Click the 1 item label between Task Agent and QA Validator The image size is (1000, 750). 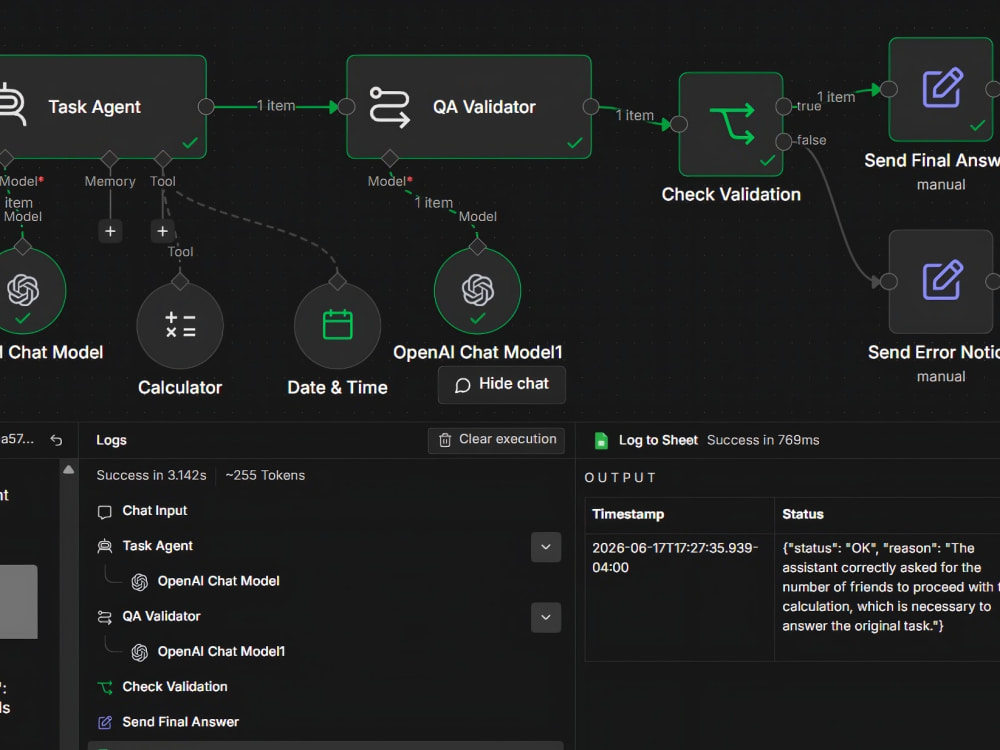(x=276, y=106)
